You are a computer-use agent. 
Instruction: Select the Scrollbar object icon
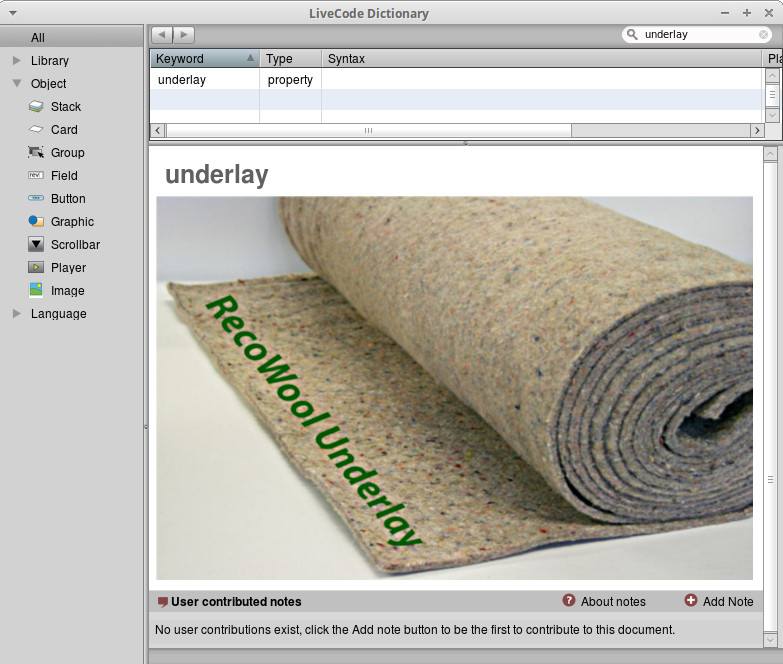pos(36,245)
